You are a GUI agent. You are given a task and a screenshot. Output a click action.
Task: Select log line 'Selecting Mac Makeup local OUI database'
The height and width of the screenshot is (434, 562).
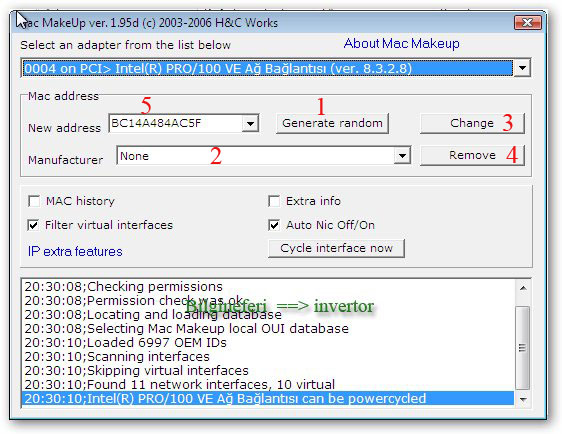coord(268,329)
